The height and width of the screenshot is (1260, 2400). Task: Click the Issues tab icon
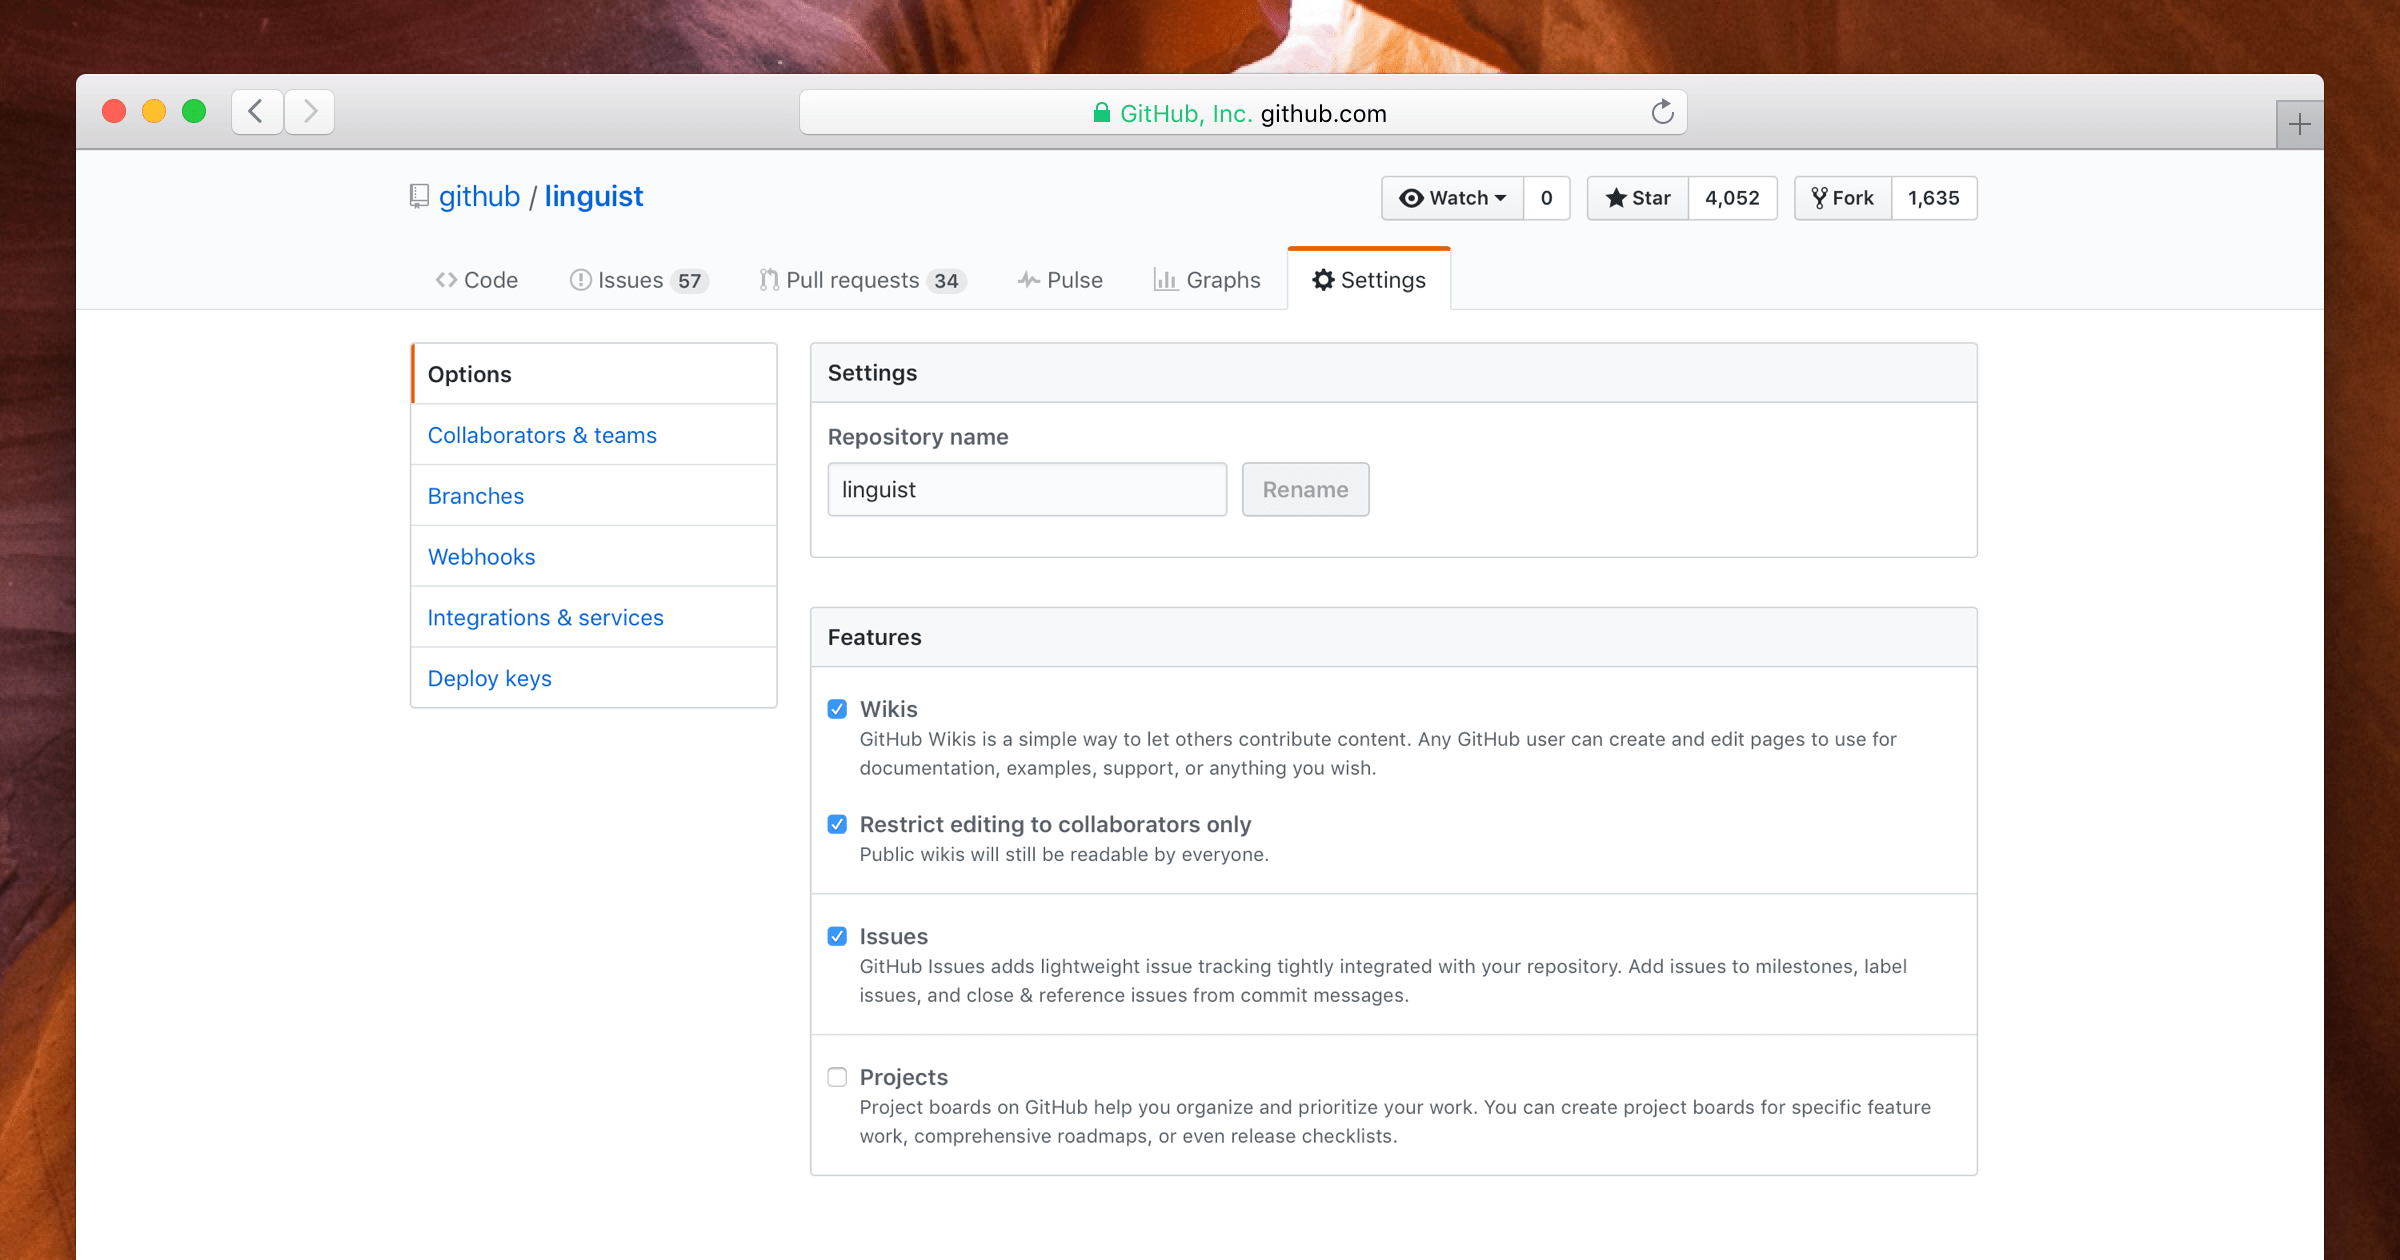(x=579, y=279)
